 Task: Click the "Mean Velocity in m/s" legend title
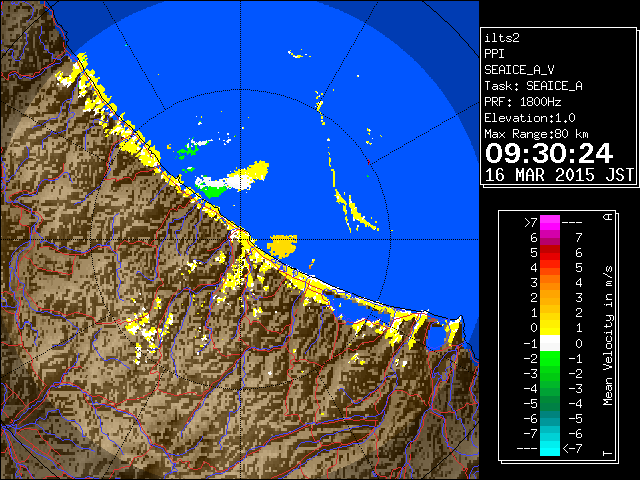(608, 335)
